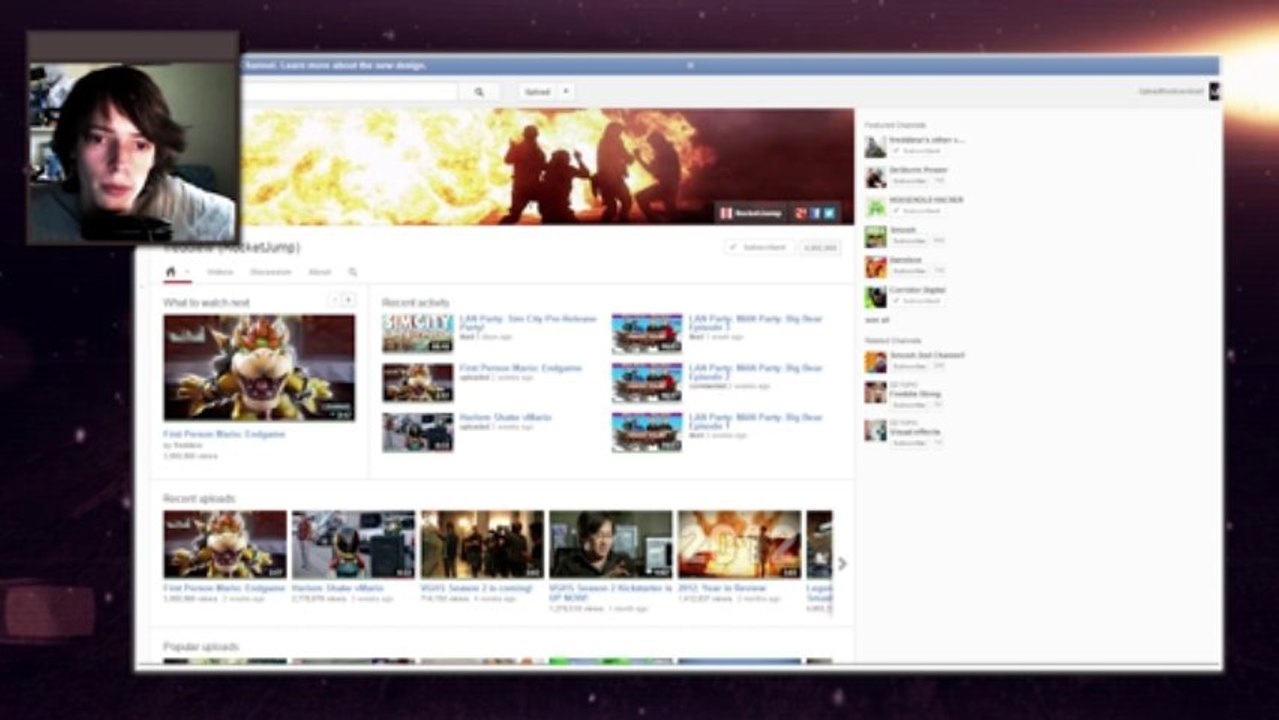The image size is (1279, 720).
Task: Open LAN Party Big Bear Episode 3 link
Action: point(755,323)
